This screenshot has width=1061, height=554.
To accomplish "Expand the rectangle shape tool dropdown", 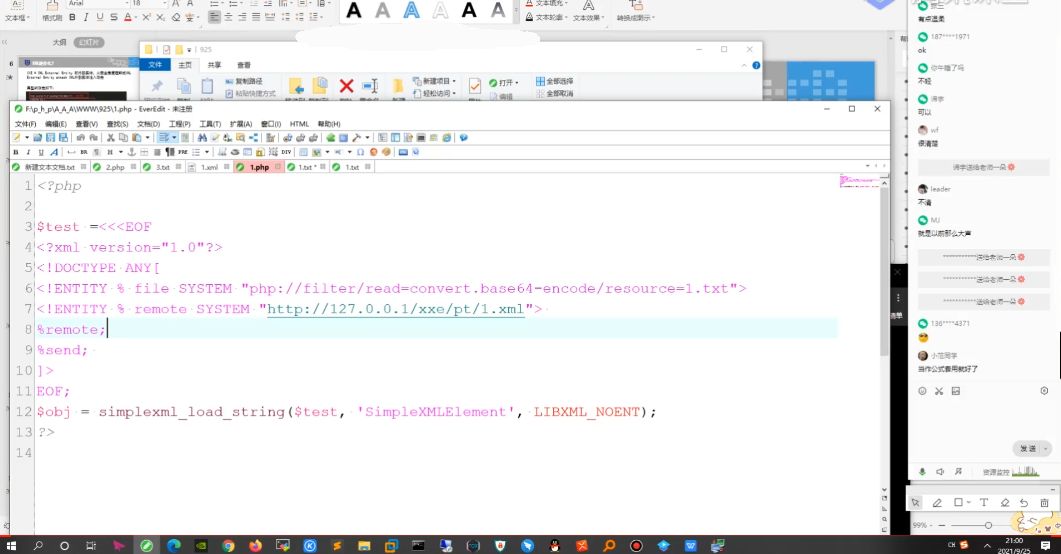I will click(x=969, y=503).
